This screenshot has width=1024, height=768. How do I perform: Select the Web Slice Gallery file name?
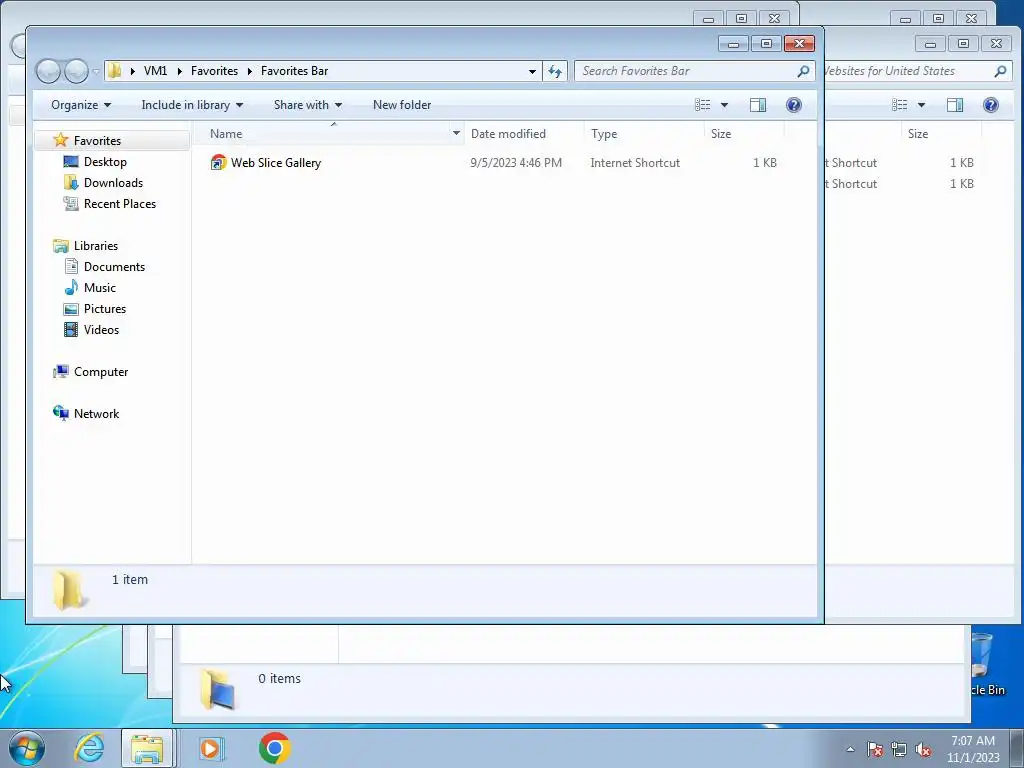point(276,163)
